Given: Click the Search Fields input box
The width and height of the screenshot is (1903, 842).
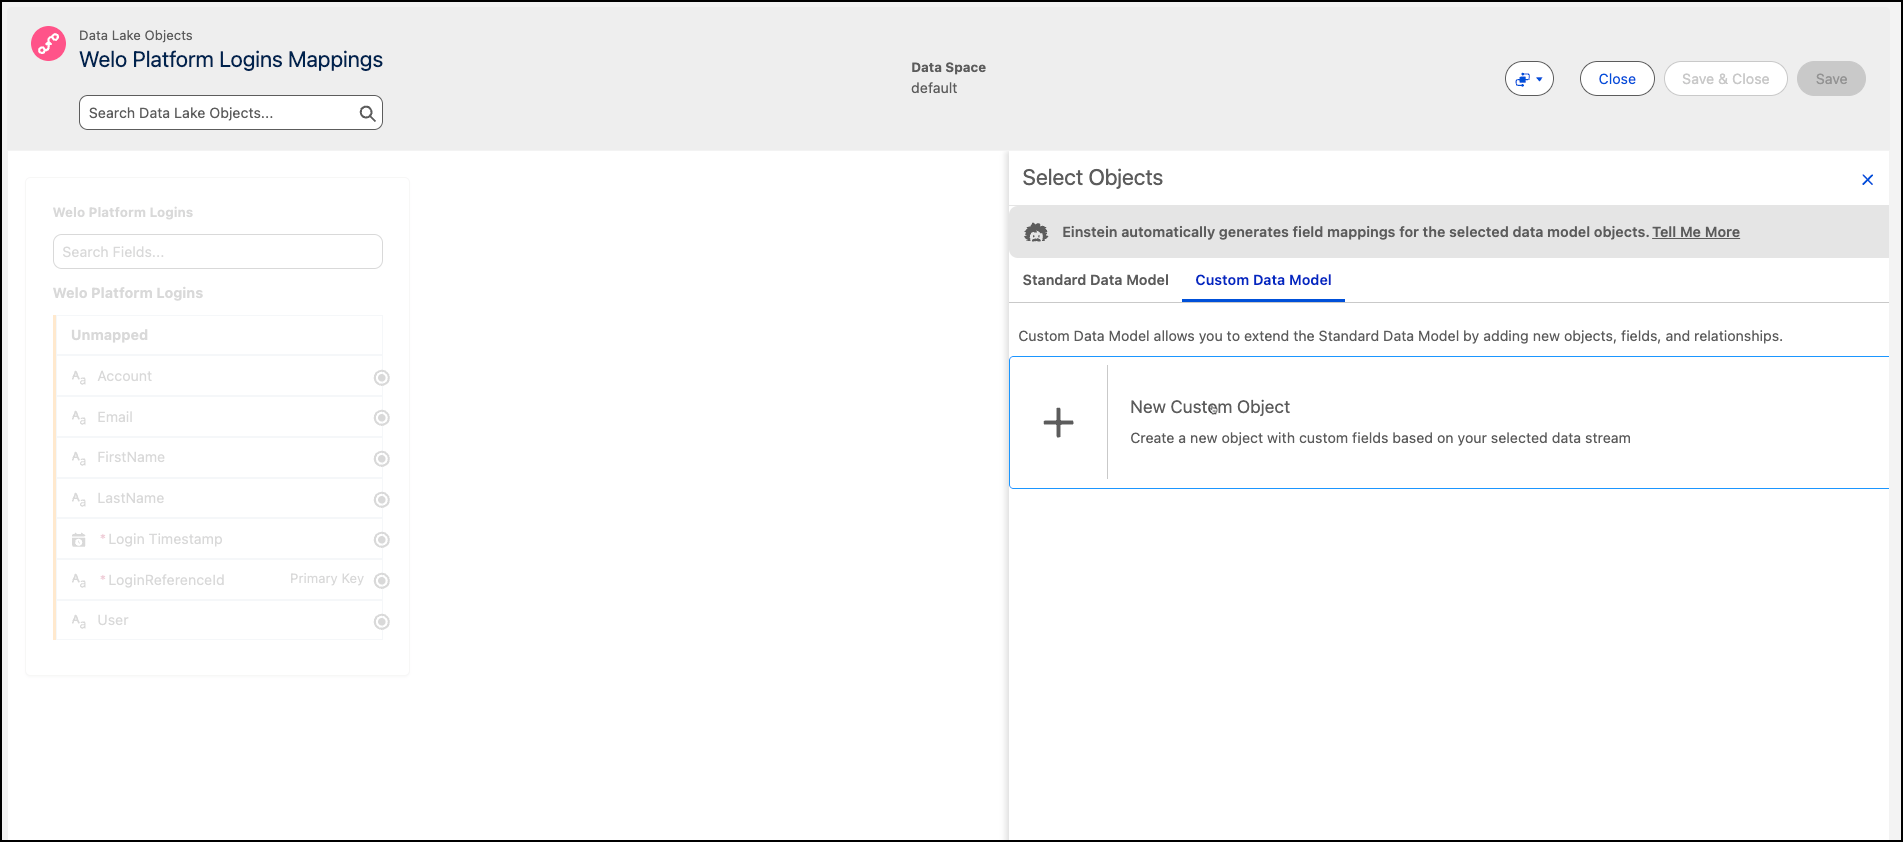Looking at the screenshot, I should pyautogui.click(x=217, y=252).
